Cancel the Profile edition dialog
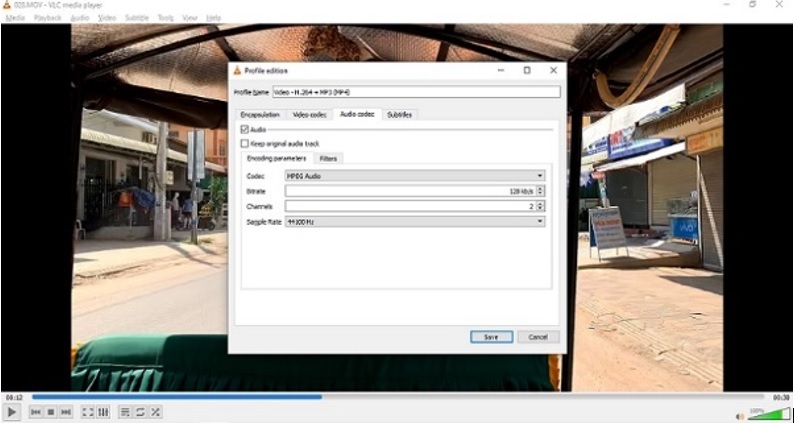The height and width of the screenshot is (425, 797). point(538,337)
